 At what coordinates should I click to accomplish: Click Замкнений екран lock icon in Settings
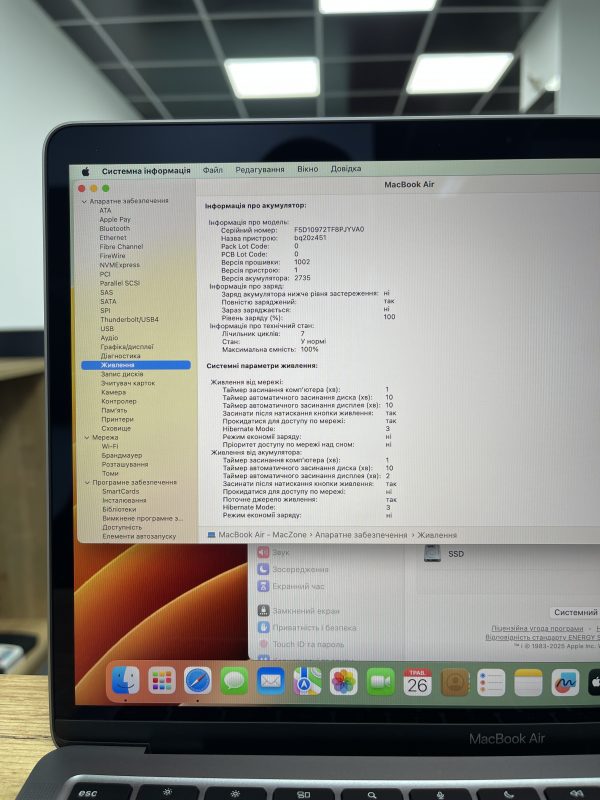tap(263, 610)
